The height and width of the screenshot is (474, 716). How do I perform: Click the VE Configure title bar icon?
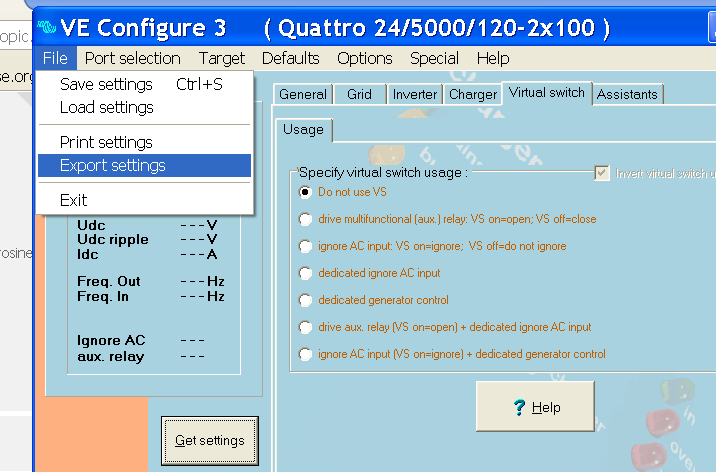click(x=46, y=27)
